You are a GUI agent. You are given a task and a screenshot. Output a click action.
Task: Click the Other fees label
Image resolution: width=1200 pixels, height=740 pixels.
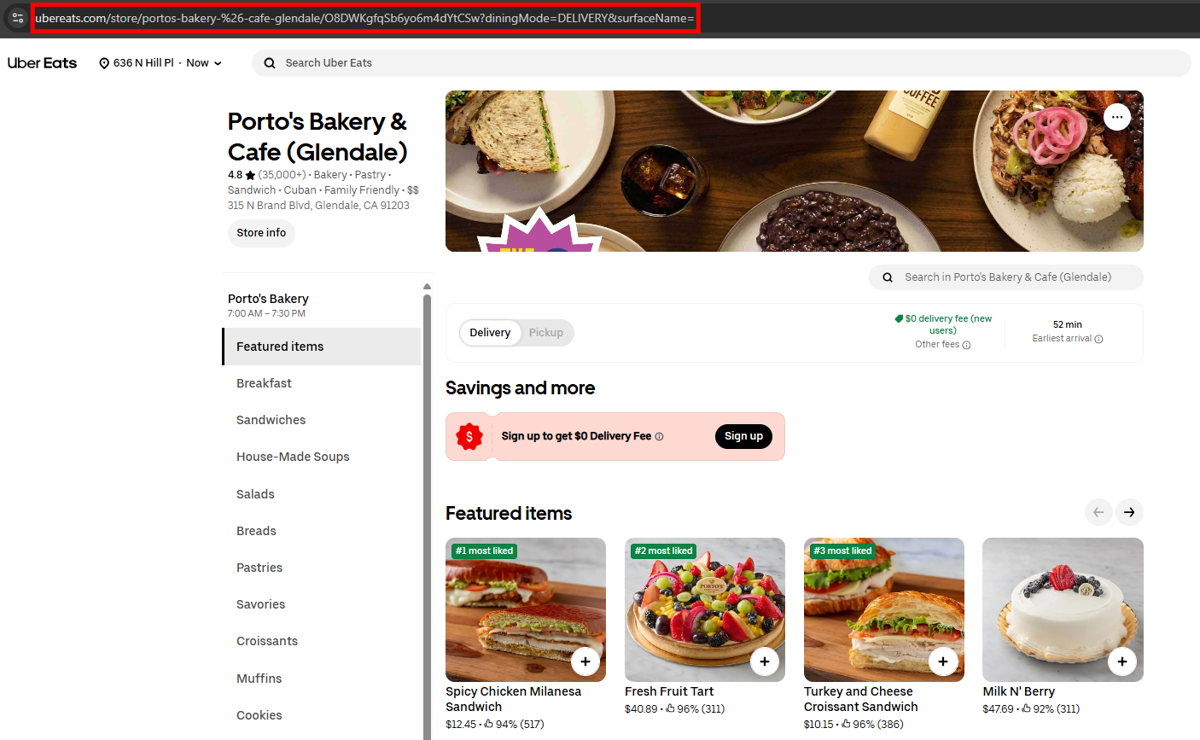pyautogui.click(x=937, y=345)
